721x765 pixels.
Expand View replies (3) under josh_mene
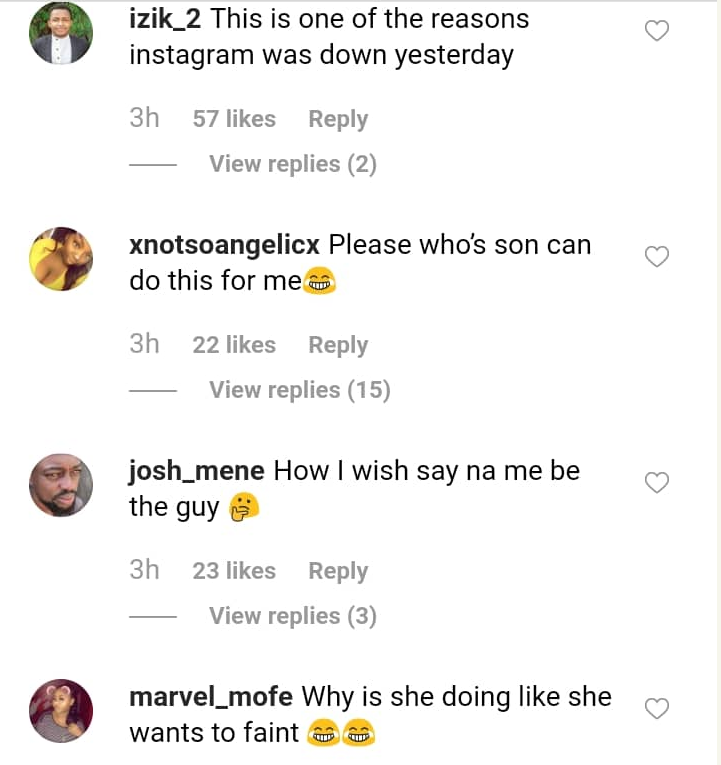[292, 616]
